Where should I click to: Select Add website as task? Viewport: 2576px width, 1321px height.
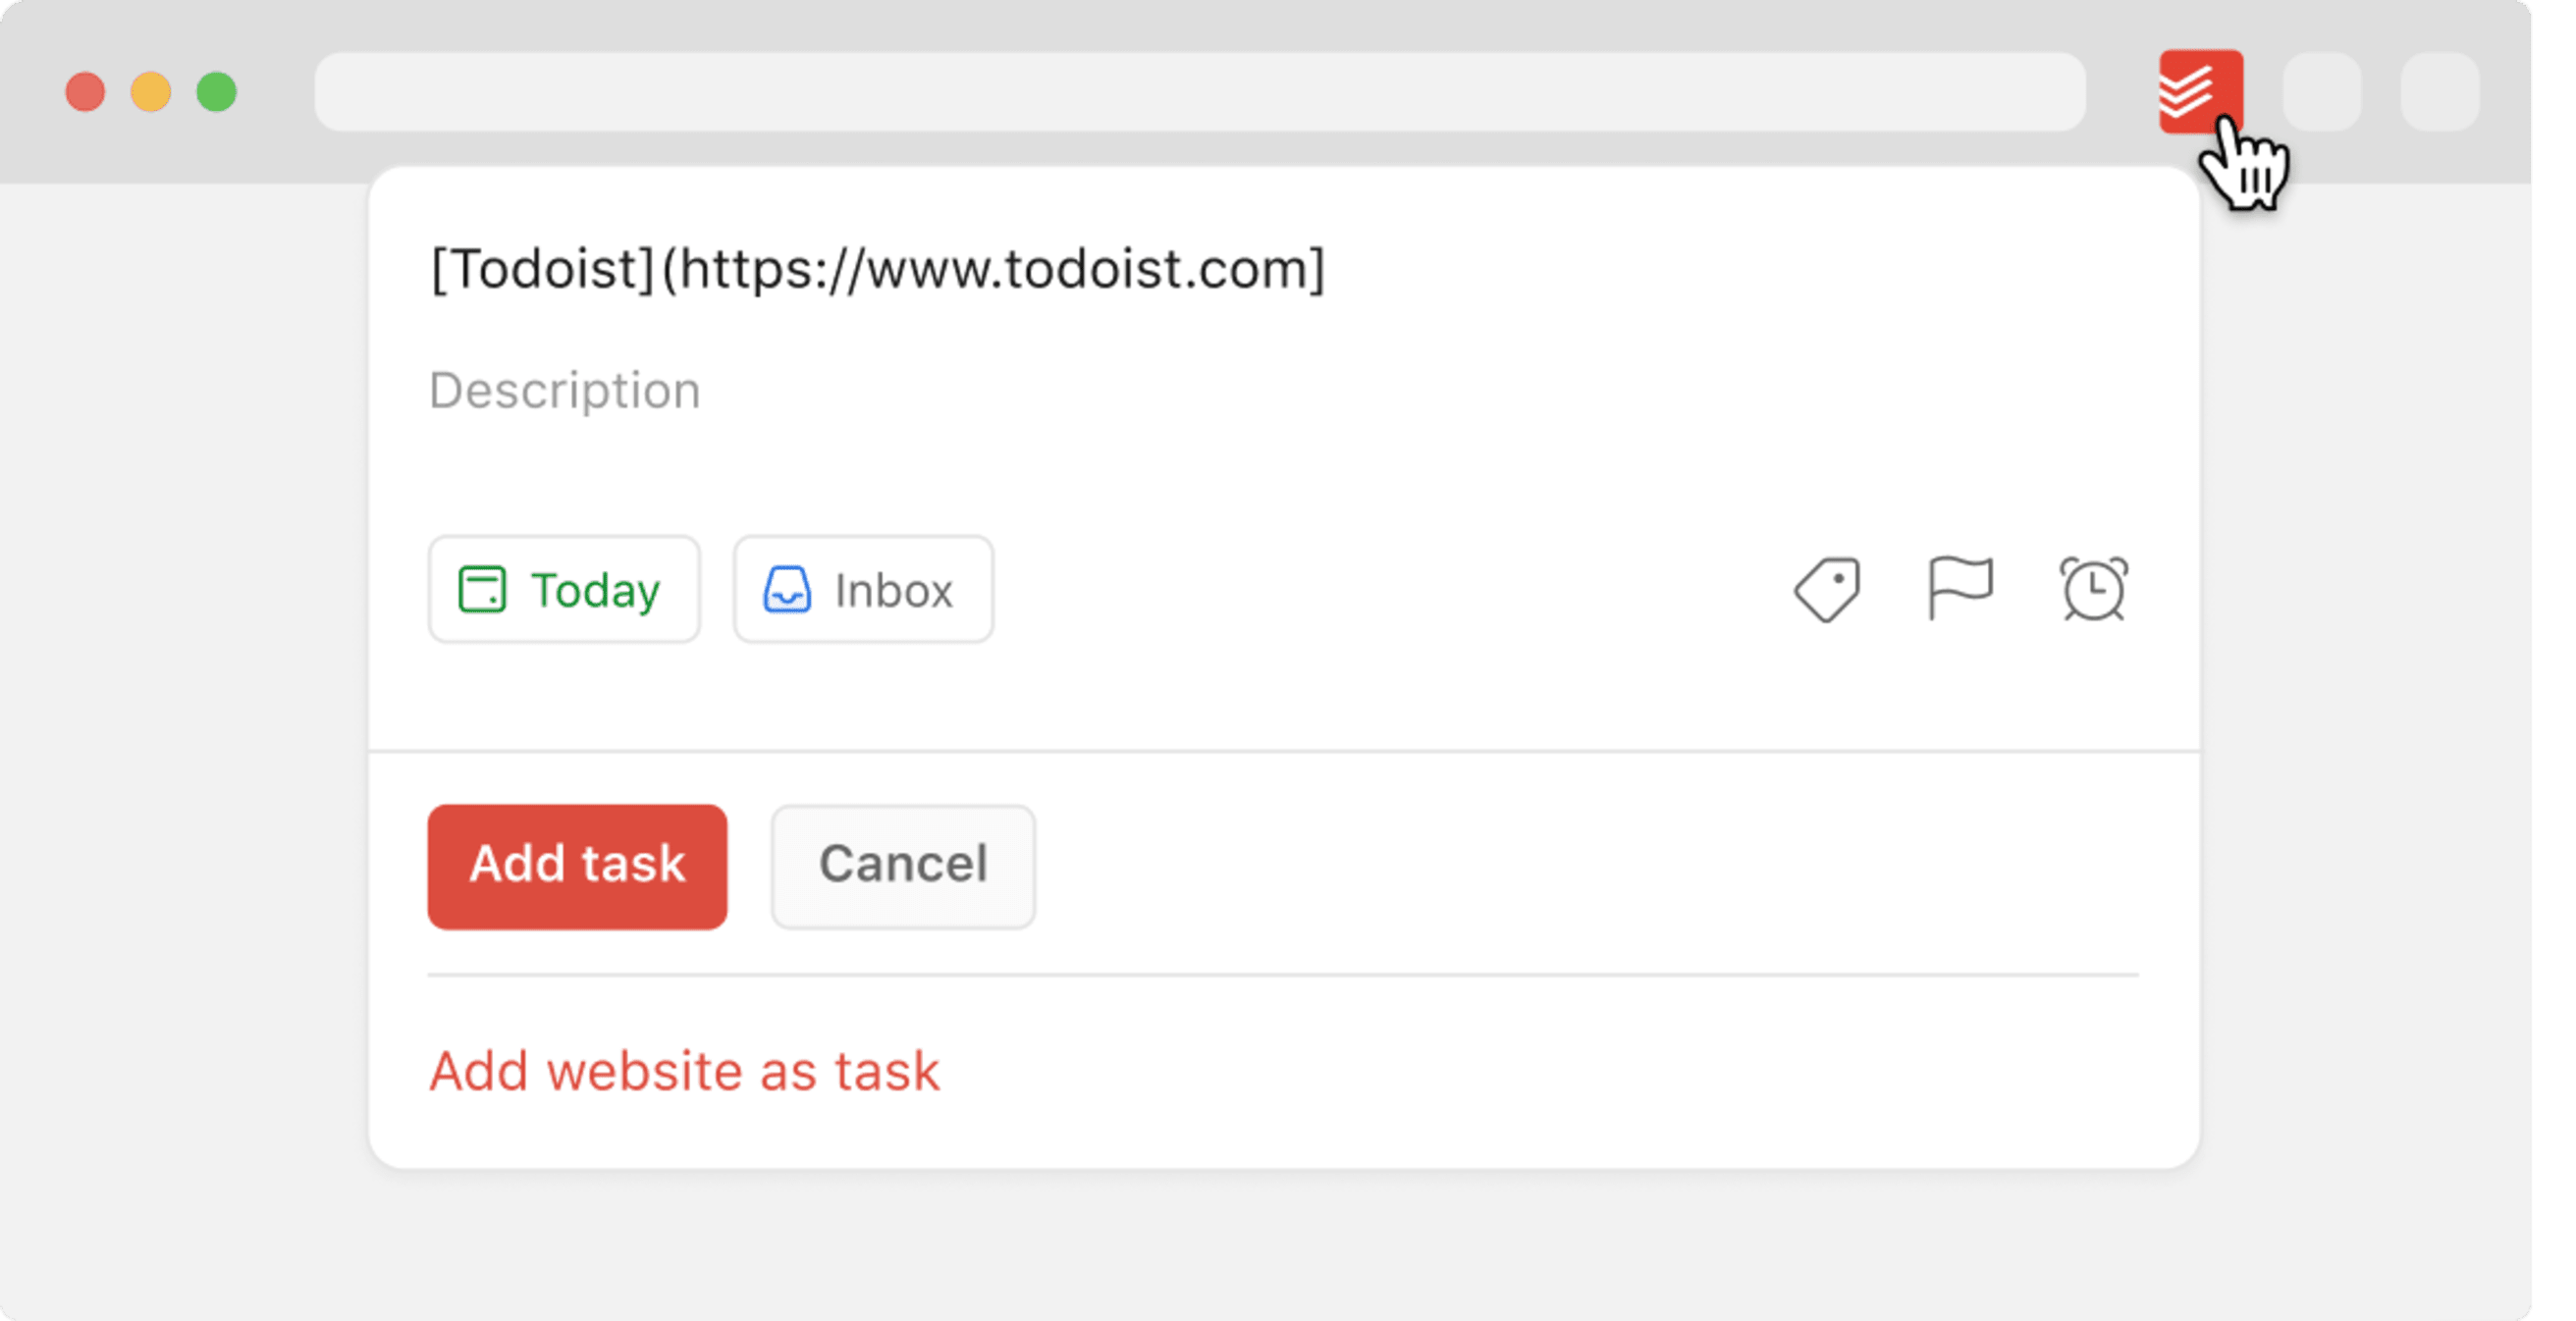(684, 1071)
